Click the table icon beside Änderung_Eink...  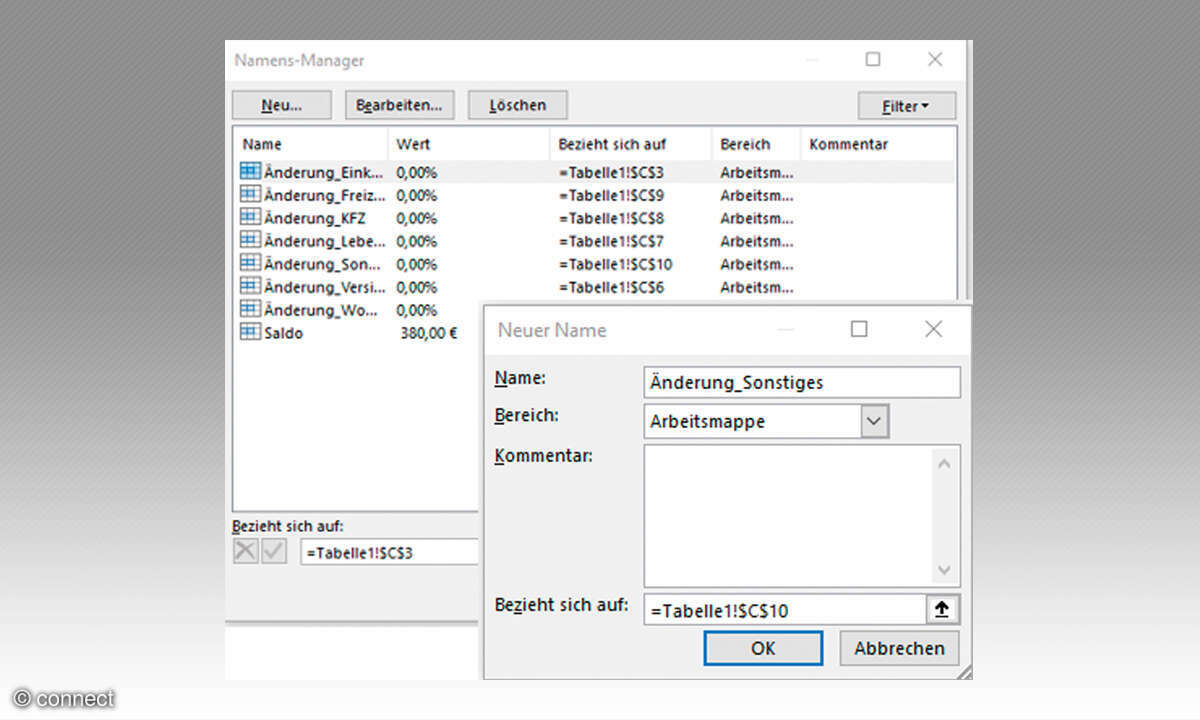coord(250,171)
